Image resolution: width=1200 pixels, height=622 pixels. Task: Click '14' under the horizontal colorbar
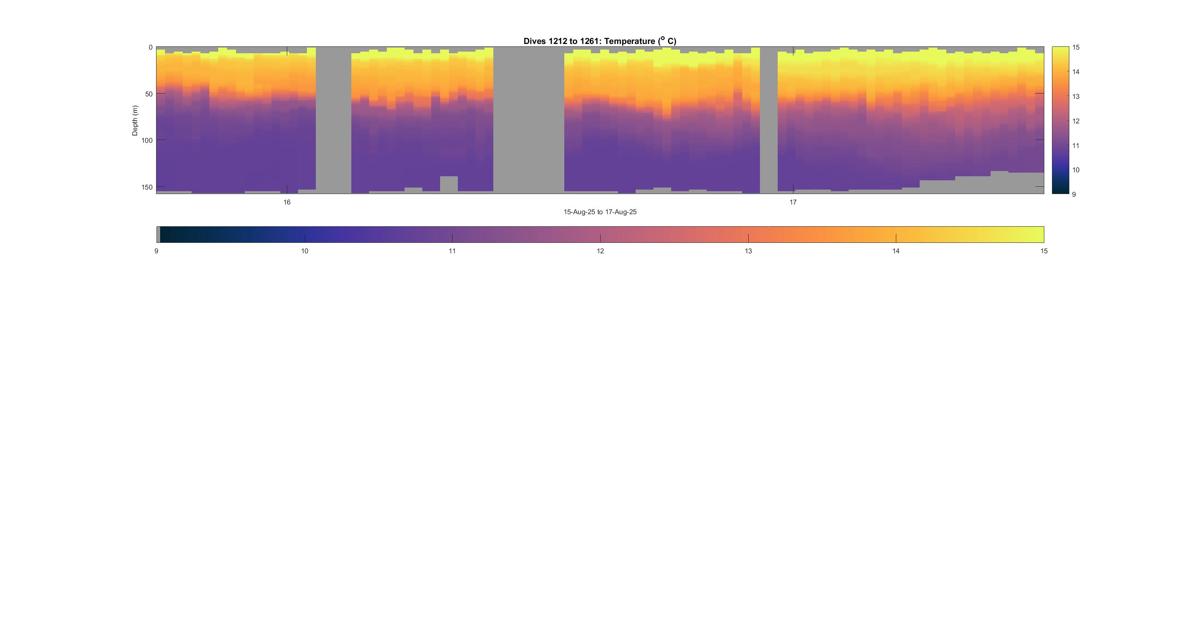click(896, 251)
